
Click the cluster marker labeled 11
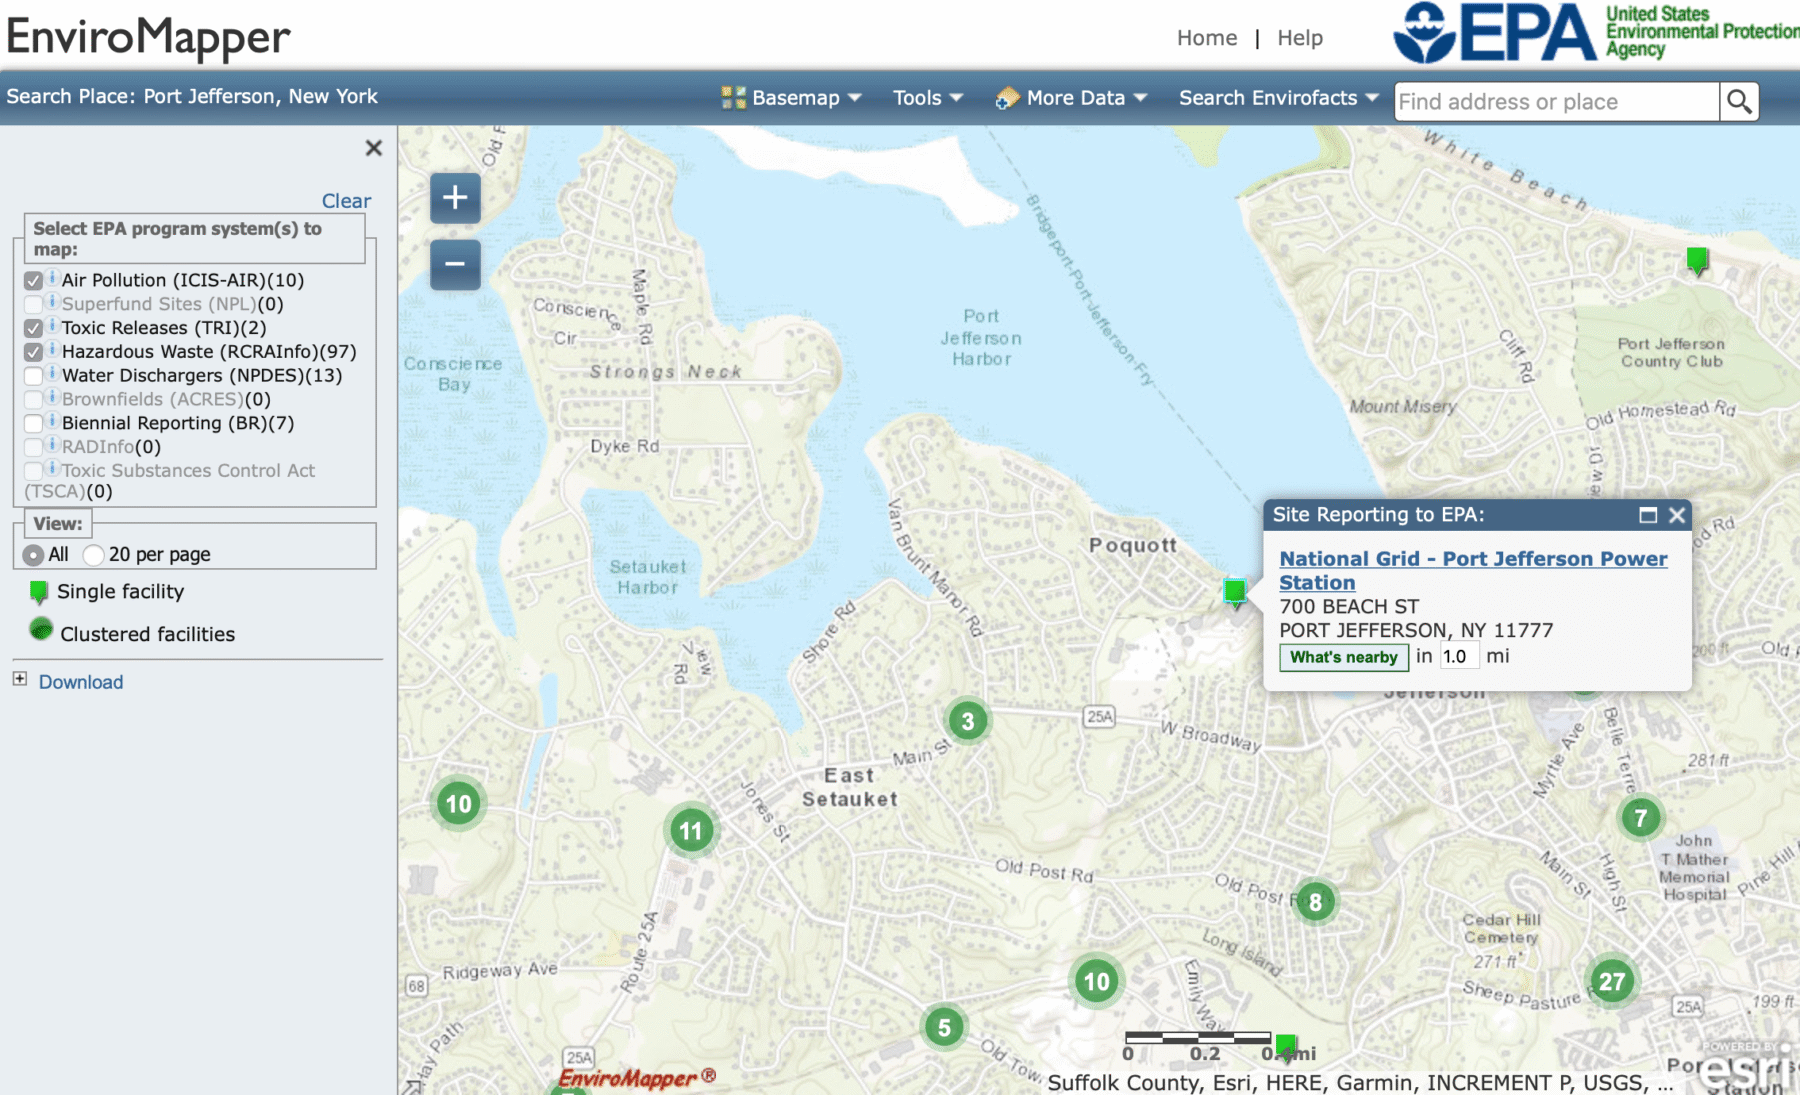tap(690, 830)
